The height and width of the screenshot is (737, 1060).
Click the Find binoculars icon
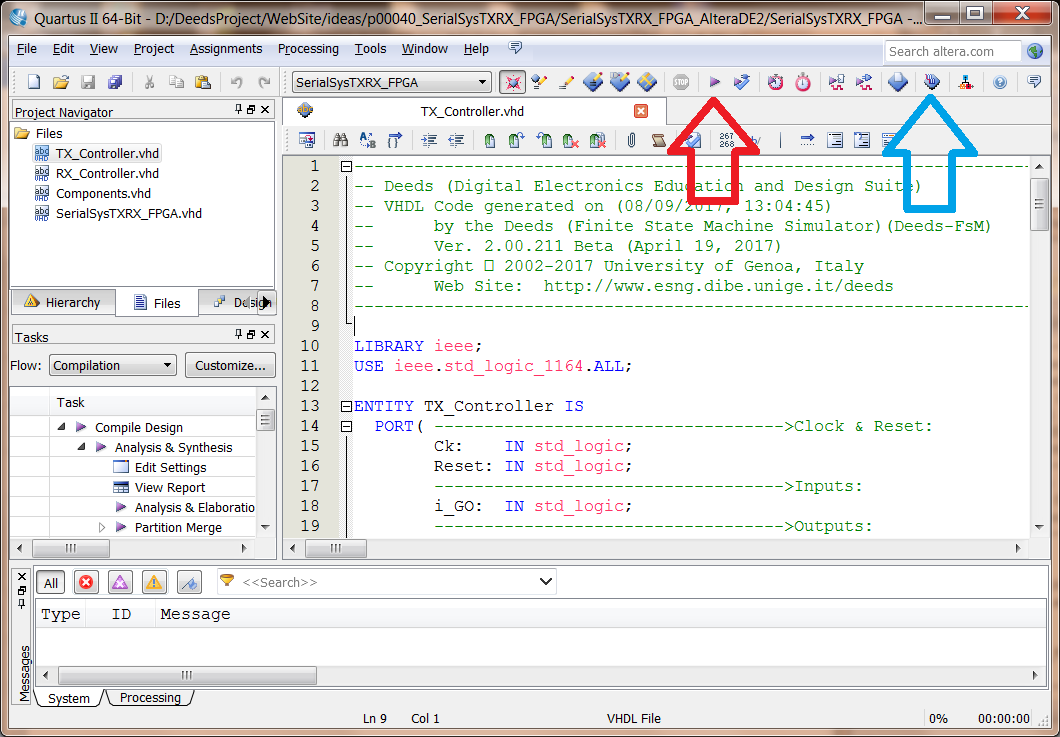coord(341,140)
